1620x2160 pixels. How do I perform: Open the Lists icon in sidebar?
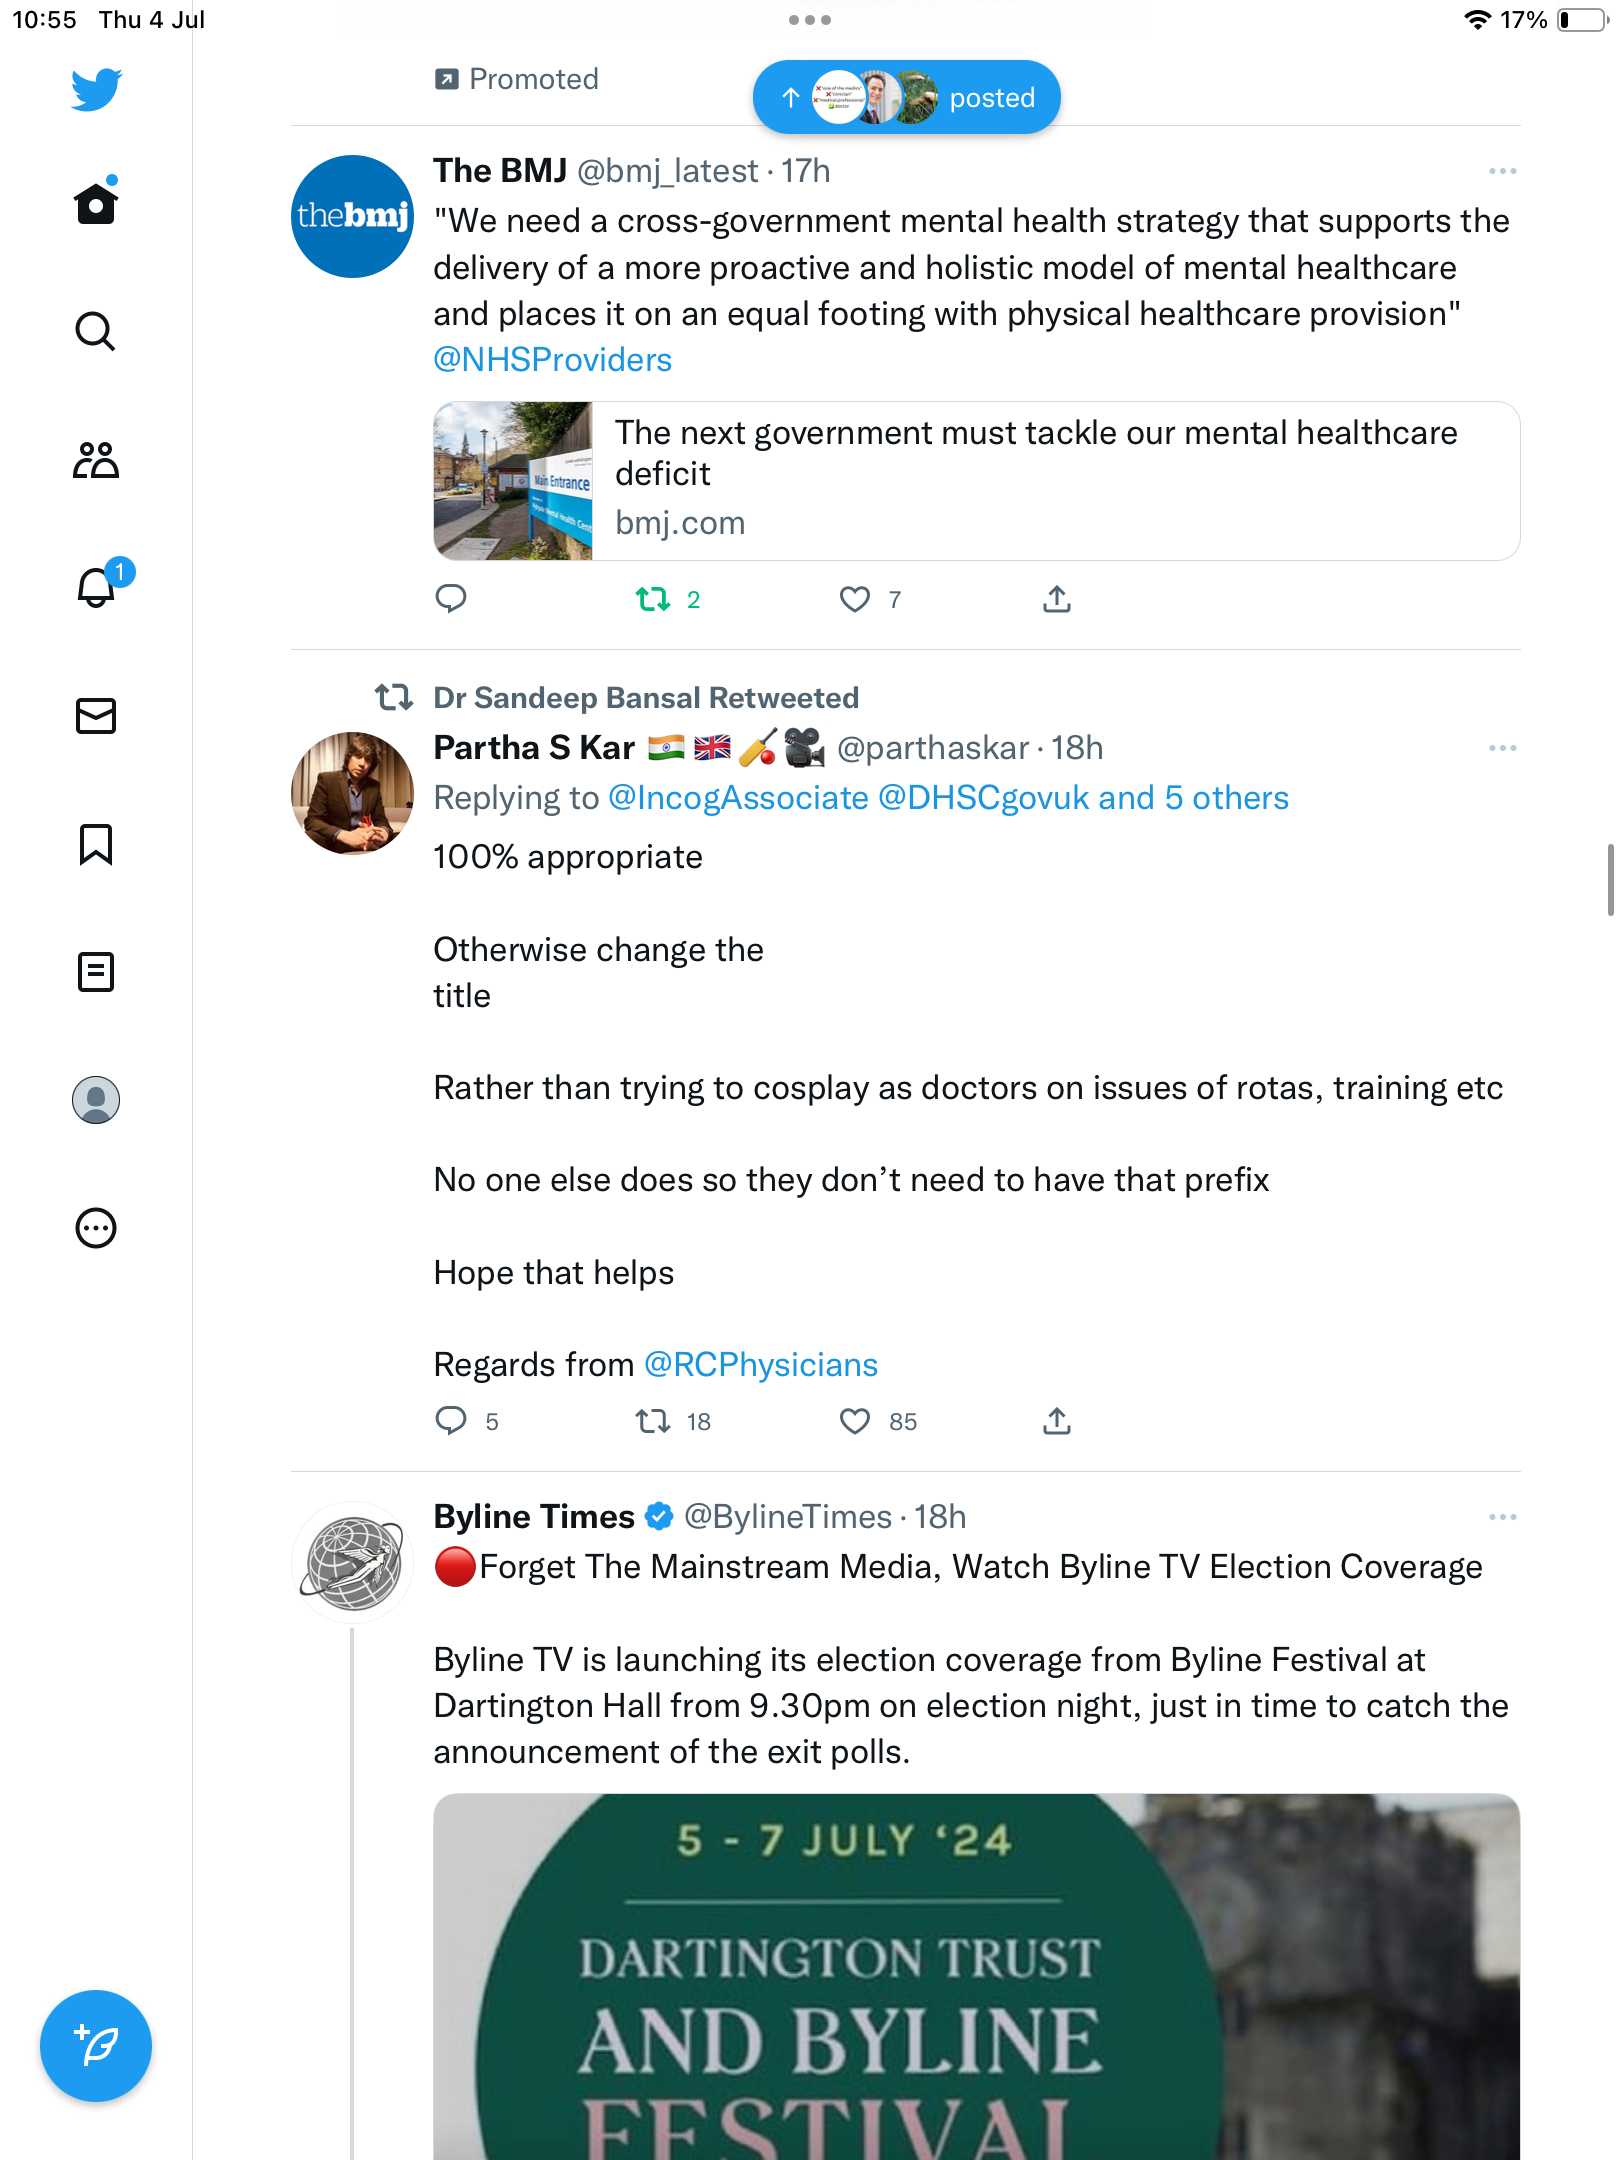(x=96, y=972)
